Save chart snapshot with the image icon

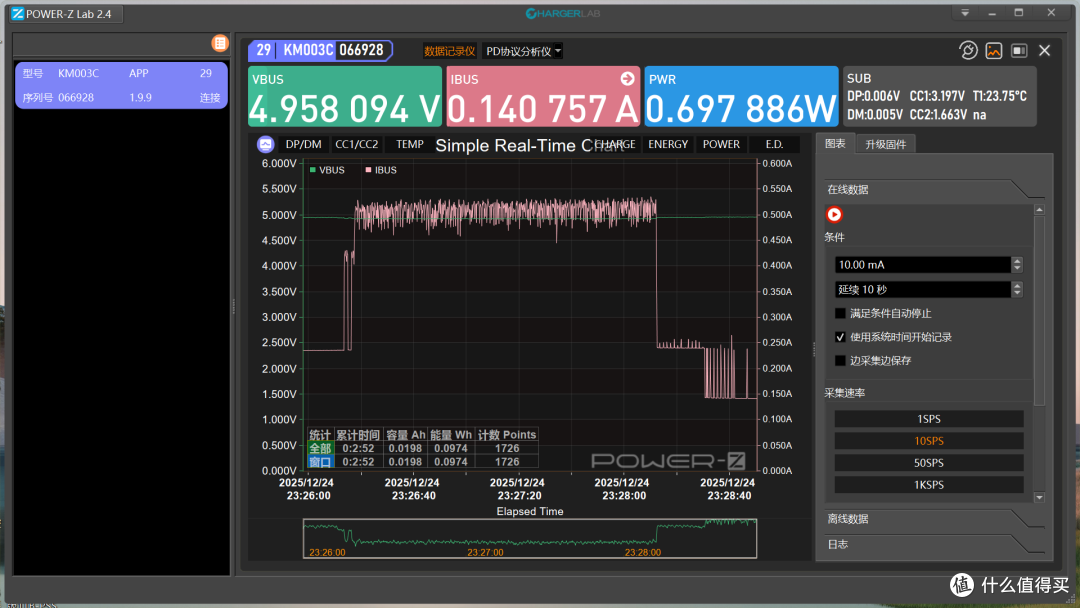tap(993, 50)
